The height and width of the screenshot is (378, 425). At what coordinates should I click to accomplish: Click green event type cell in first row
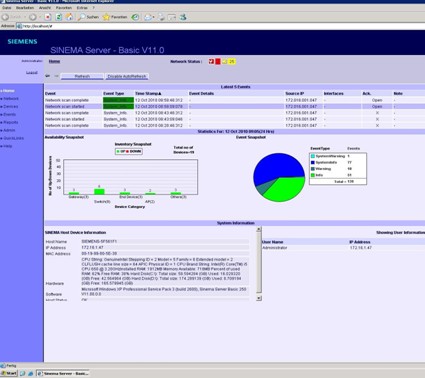118,100
